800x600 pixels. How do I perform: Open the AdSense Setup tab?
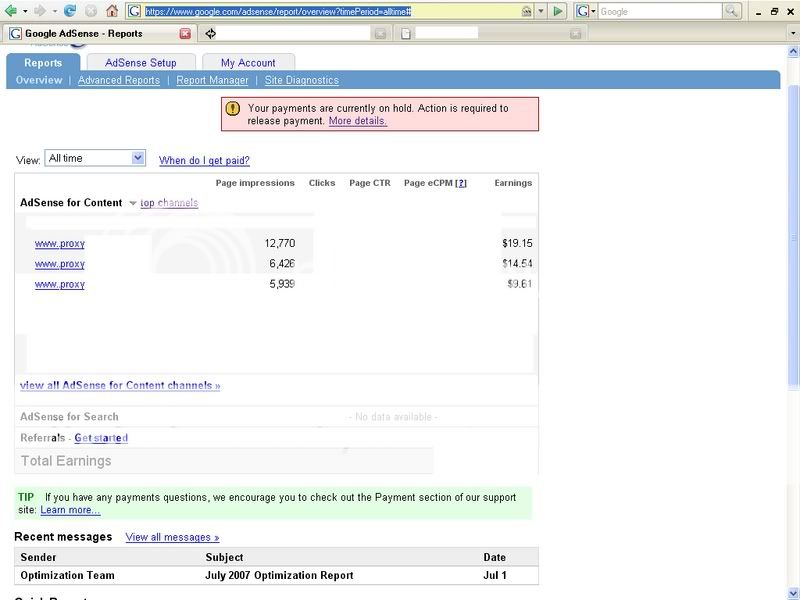click(141, 63)
